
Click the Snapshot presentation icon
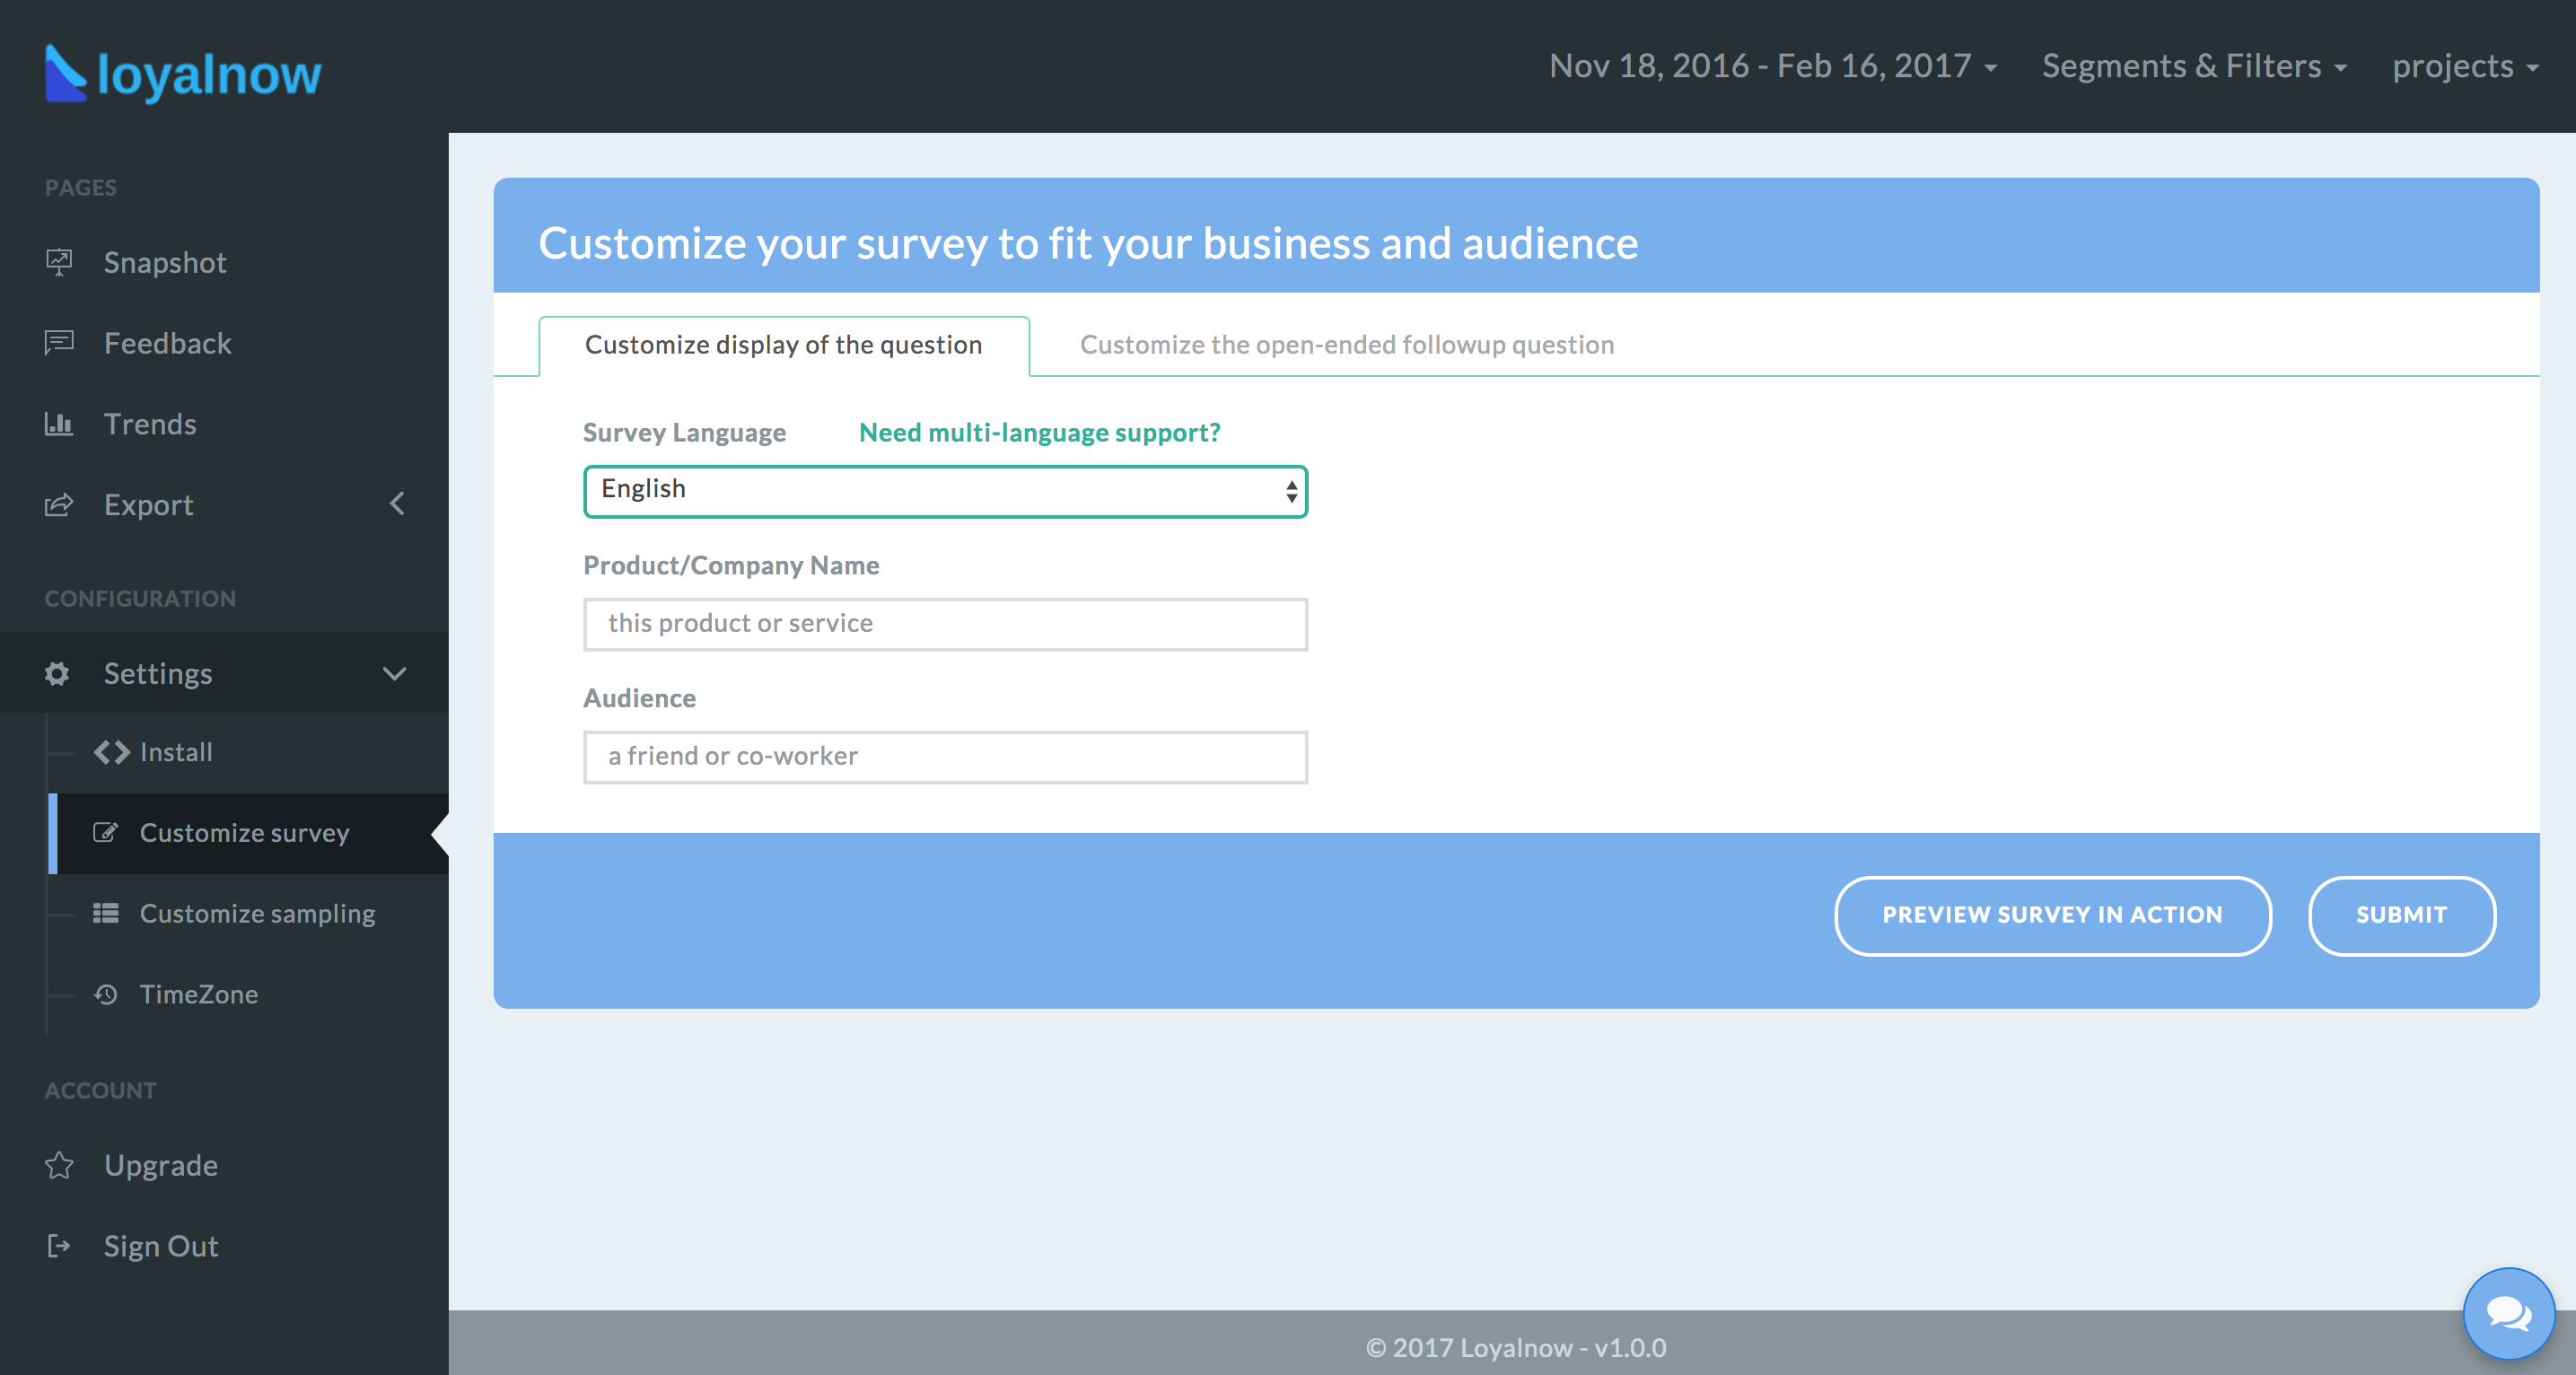click(x=59, y=262)
